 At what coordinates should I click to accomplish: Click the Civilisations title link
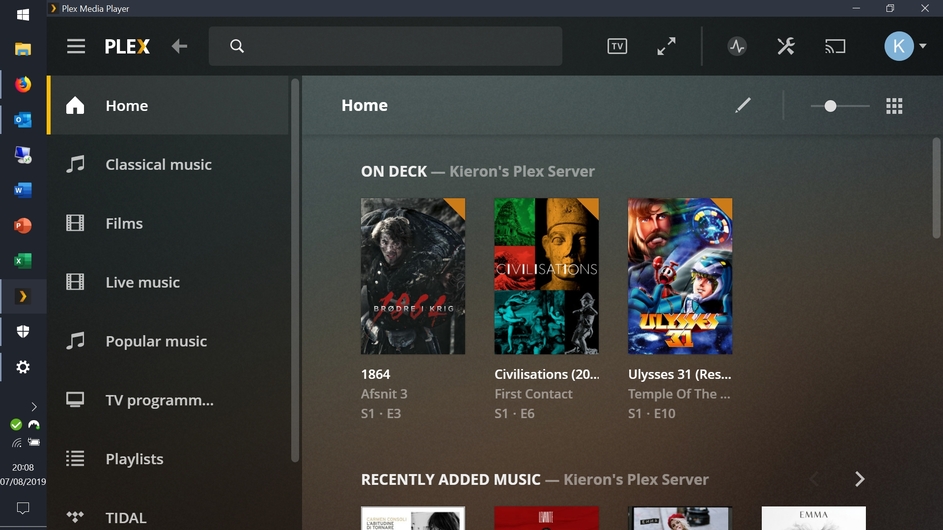point(547,374)
